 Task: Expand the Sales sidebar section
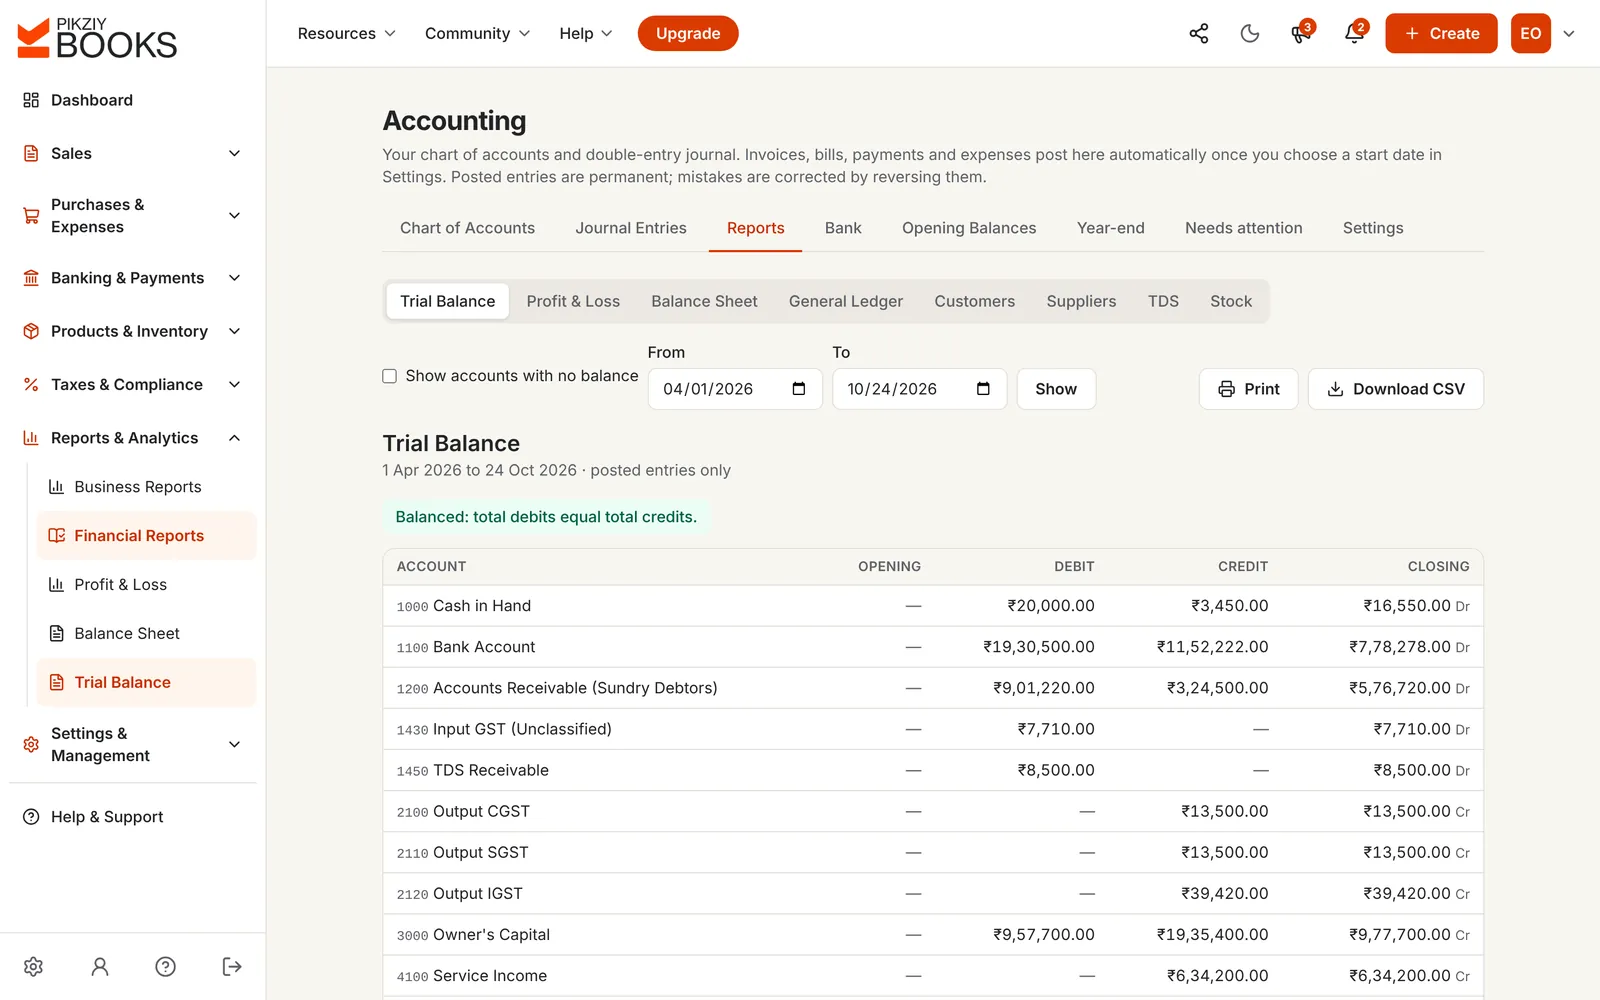[x=133, y=153]
